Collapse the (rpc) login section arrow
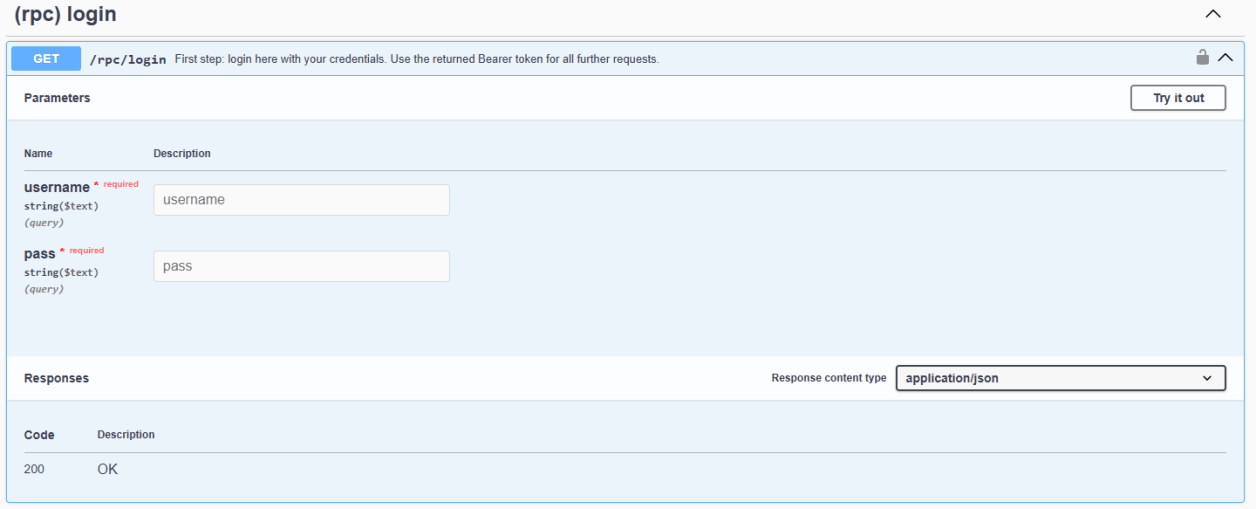This screenshot has width=1256, height=509. 1213,14
